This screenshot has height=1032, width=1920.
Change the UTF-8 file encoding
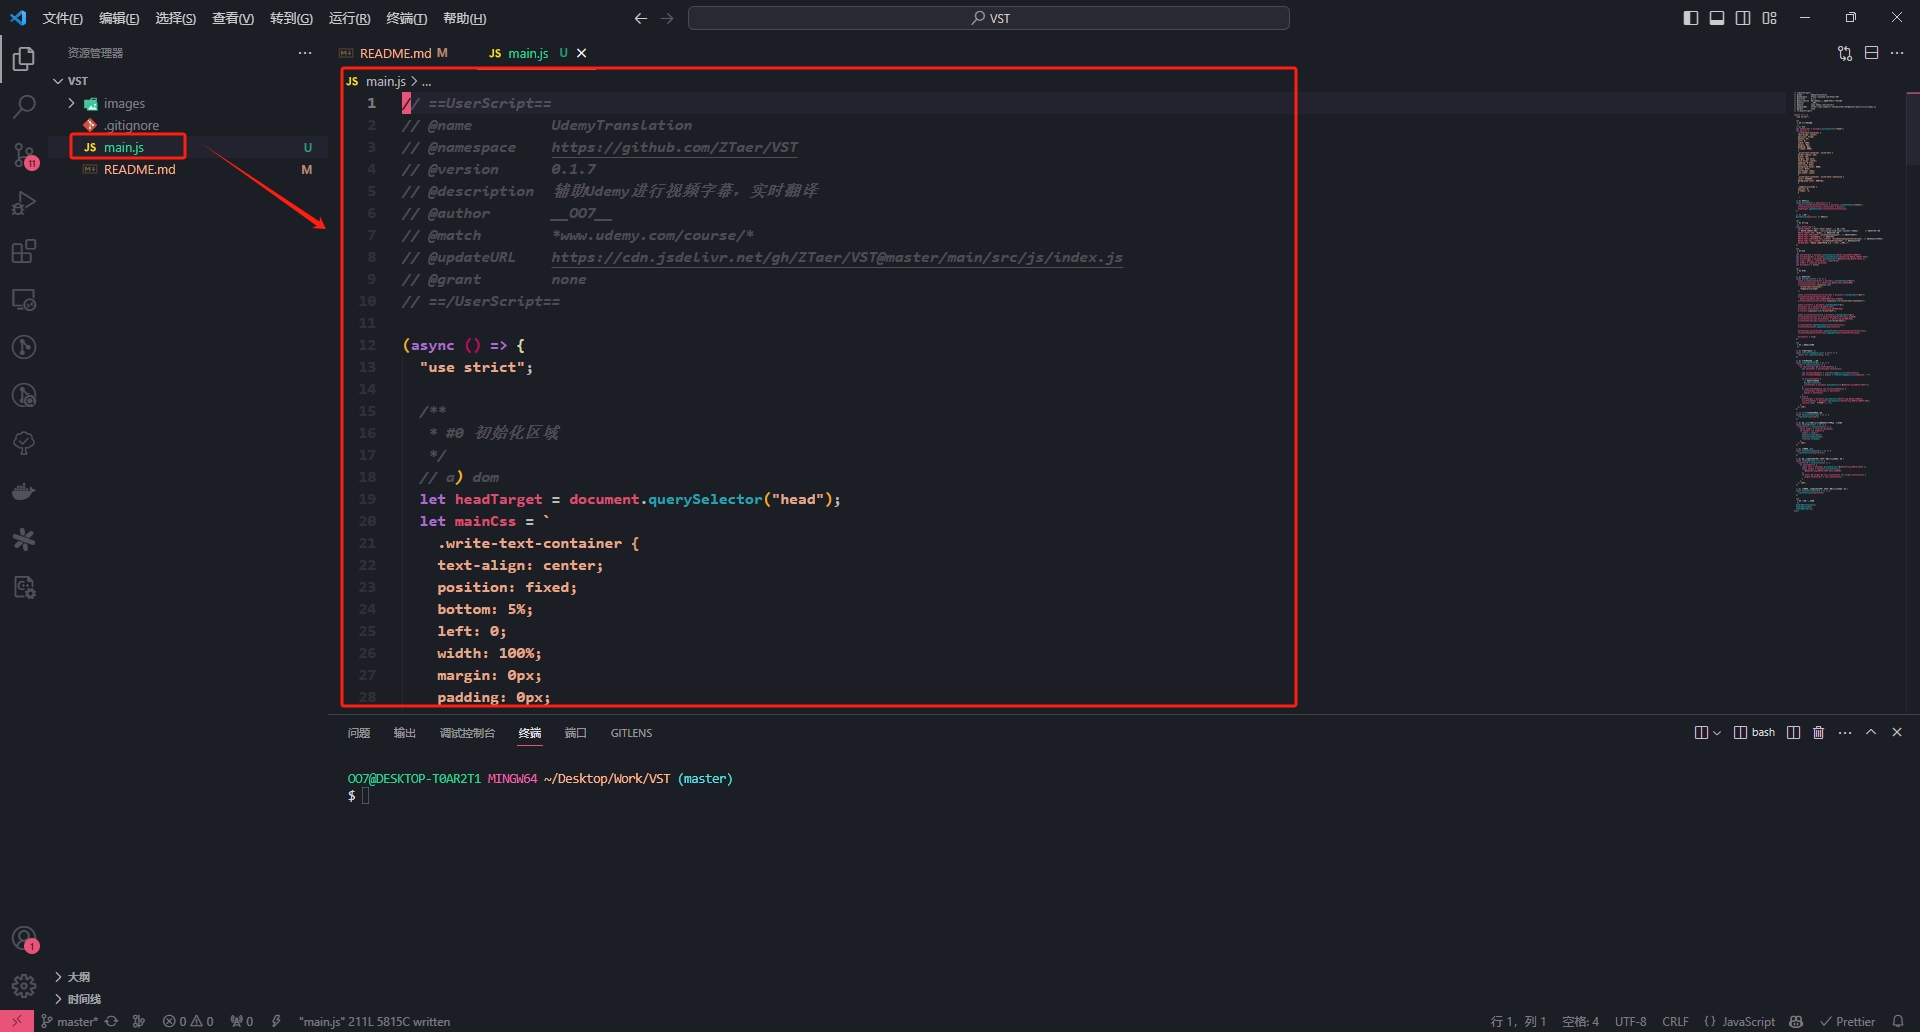[1630, 1021]
